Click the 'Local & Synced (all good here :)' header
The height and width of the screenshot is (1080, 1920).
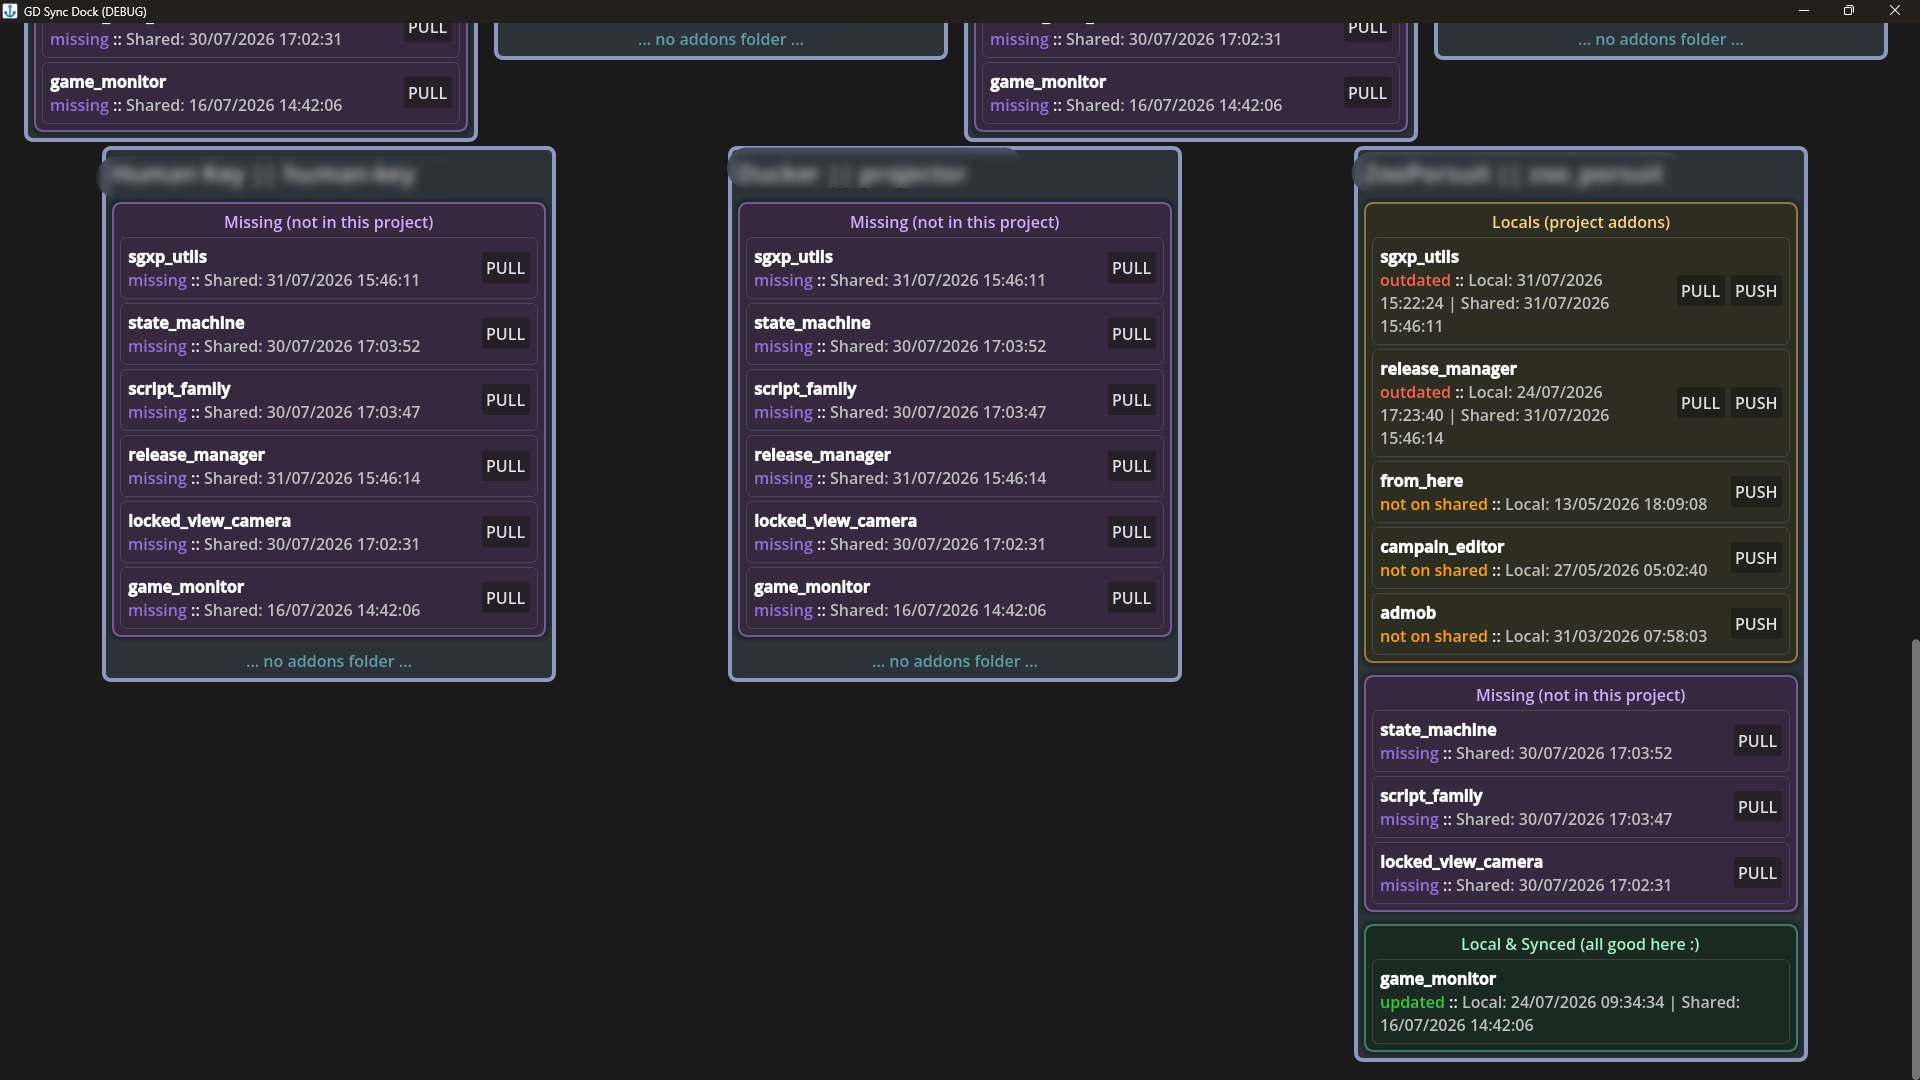pyautogui.click(x=1580, y=944)
